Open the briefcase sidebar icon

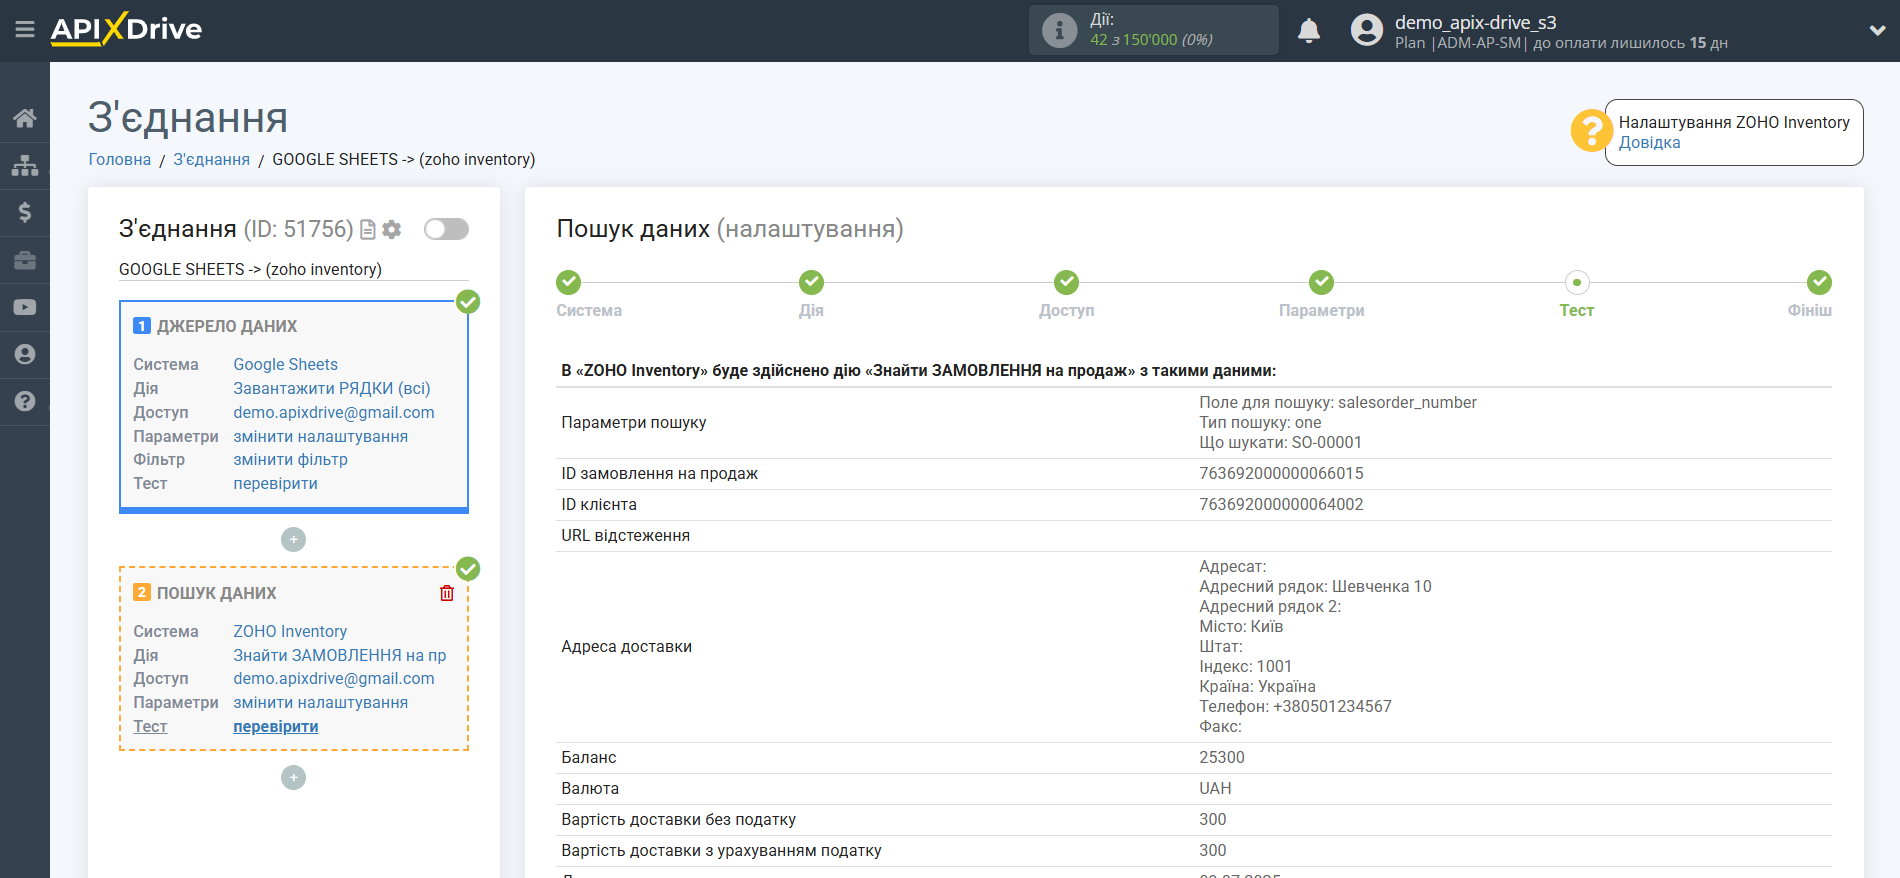[25, 260]
